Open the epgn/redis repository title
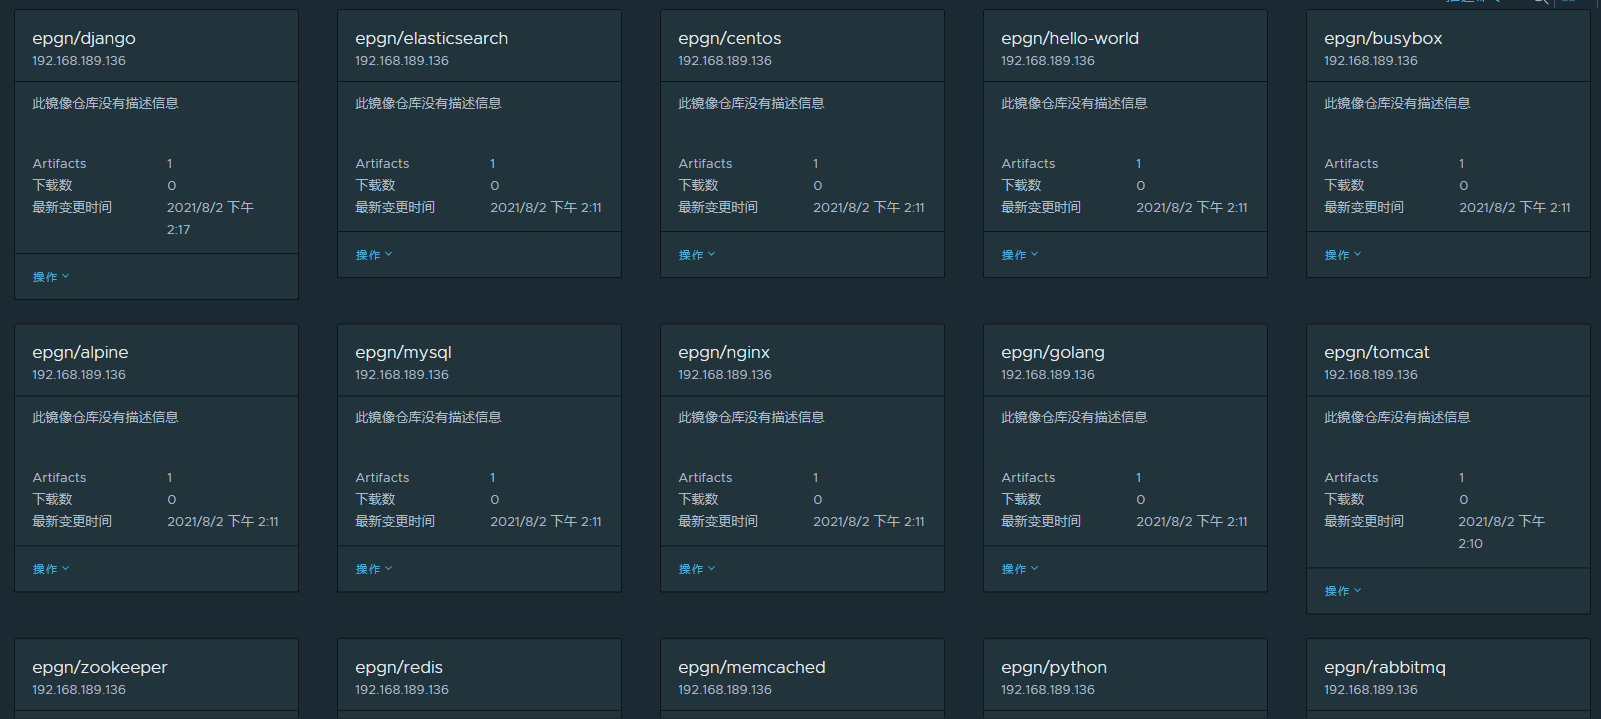Screen dimensions: 1601x719 point(399,667)
